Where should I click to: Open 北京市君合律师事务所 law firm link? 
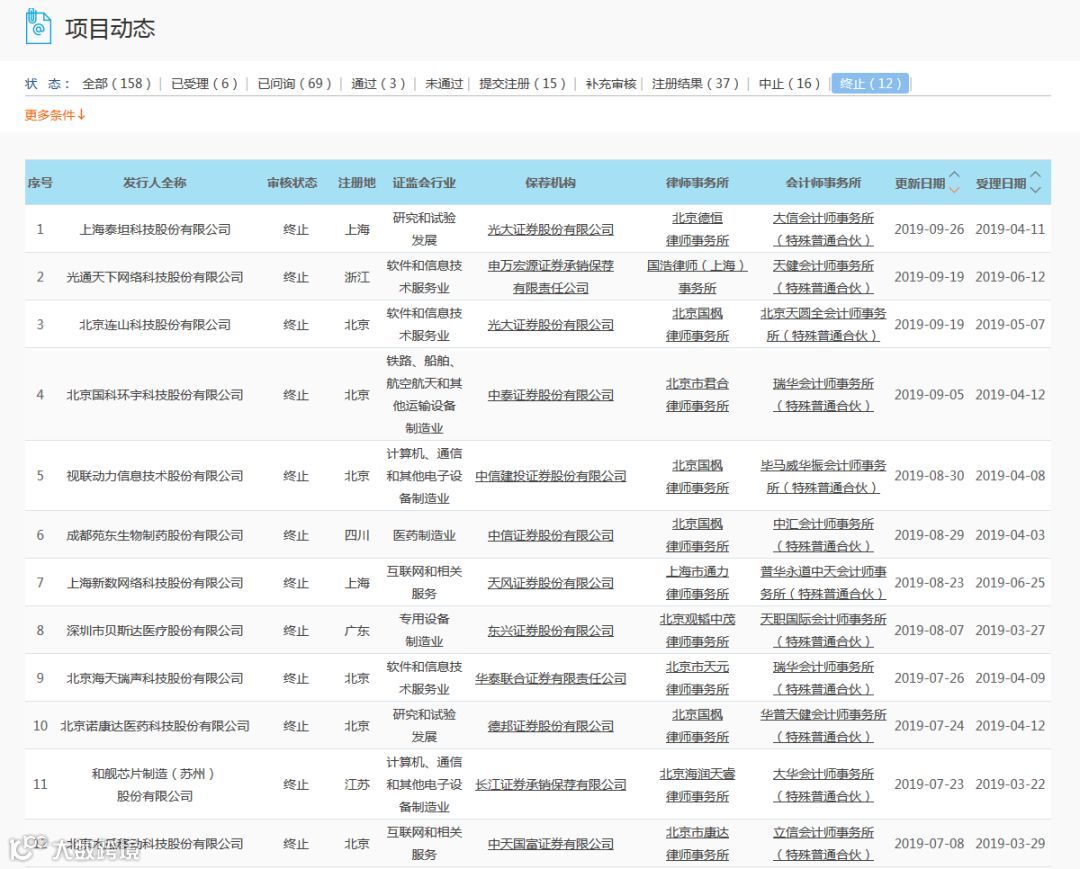pyautogui.click(x=697, y=395)
